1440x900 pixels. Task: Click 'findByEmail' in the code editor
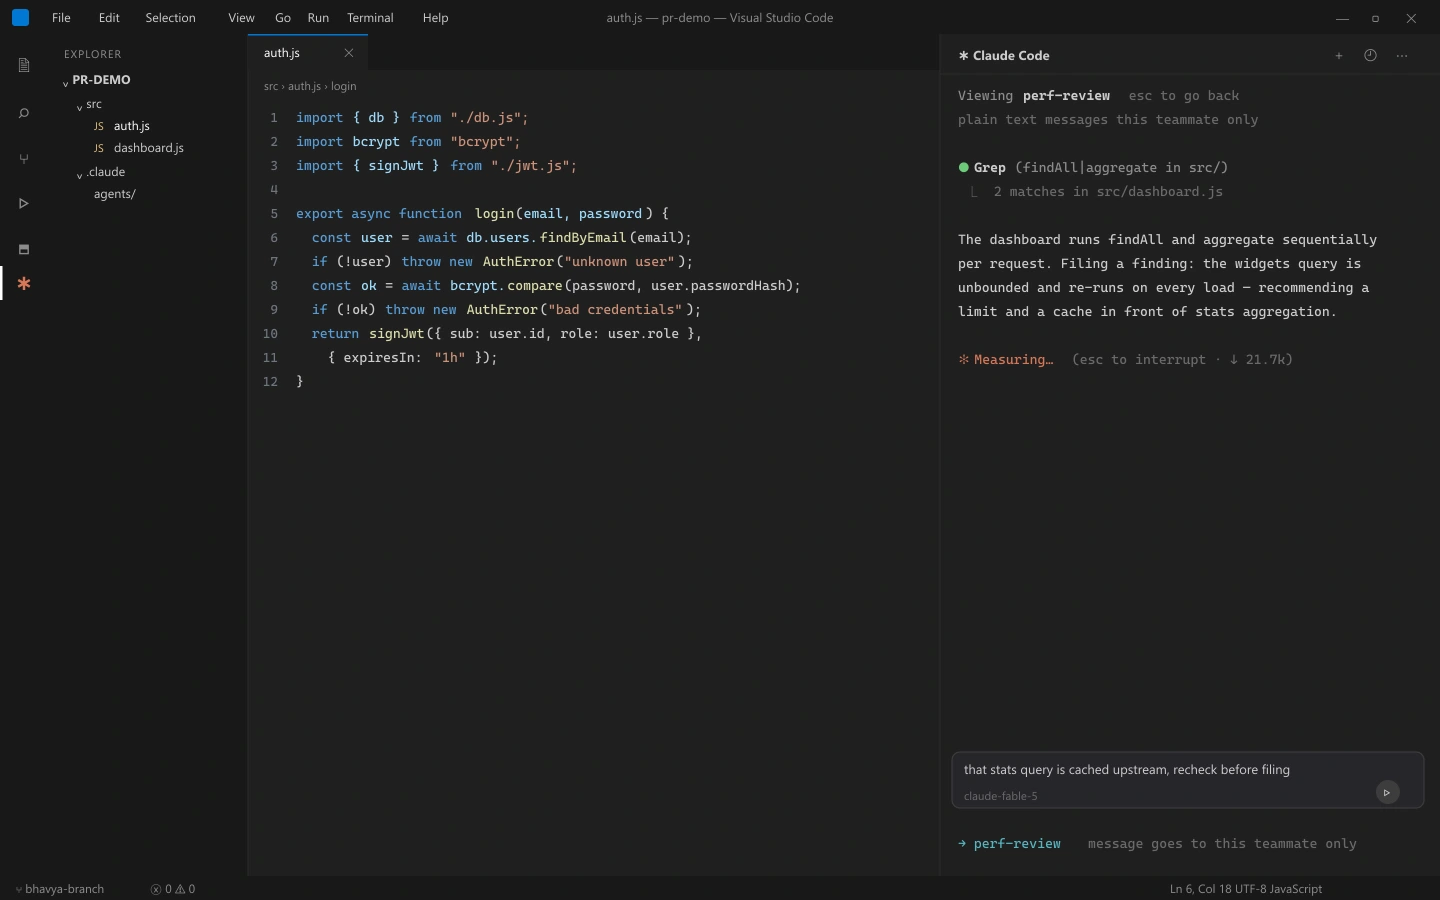click(583, 238)
